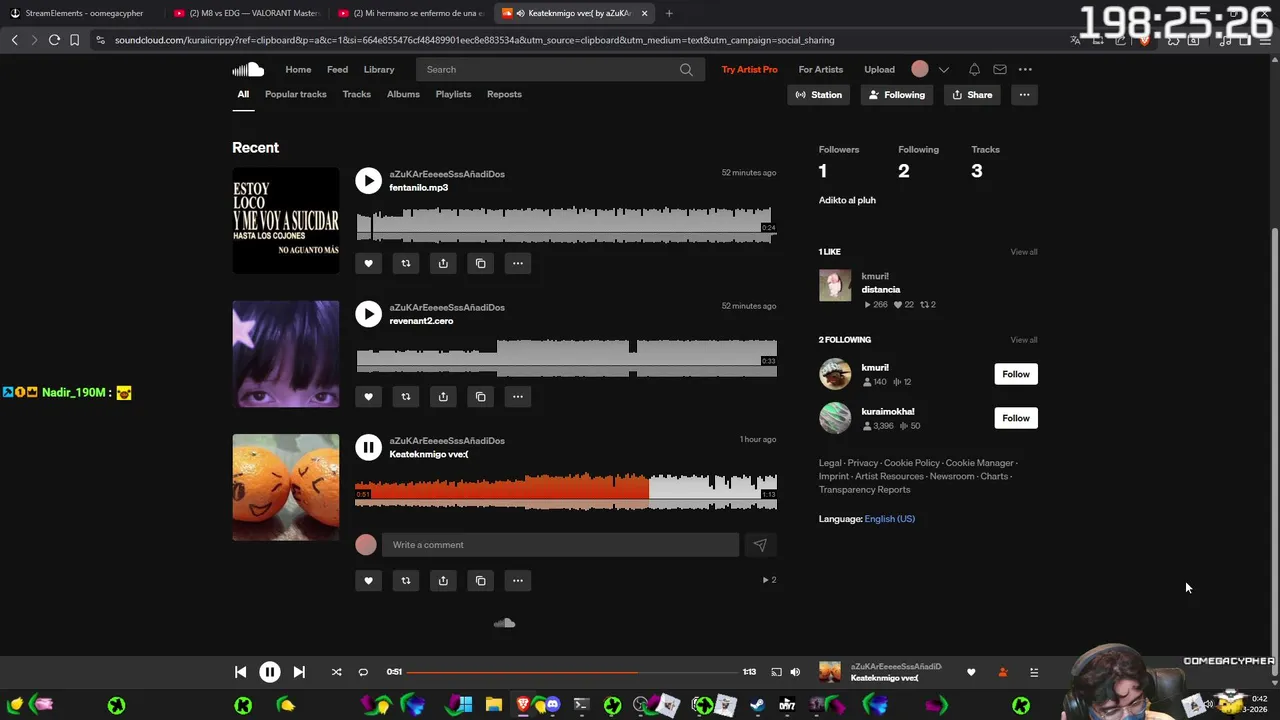
Task: Repost the Keateknmigo vve:( track
Action: 406,580
